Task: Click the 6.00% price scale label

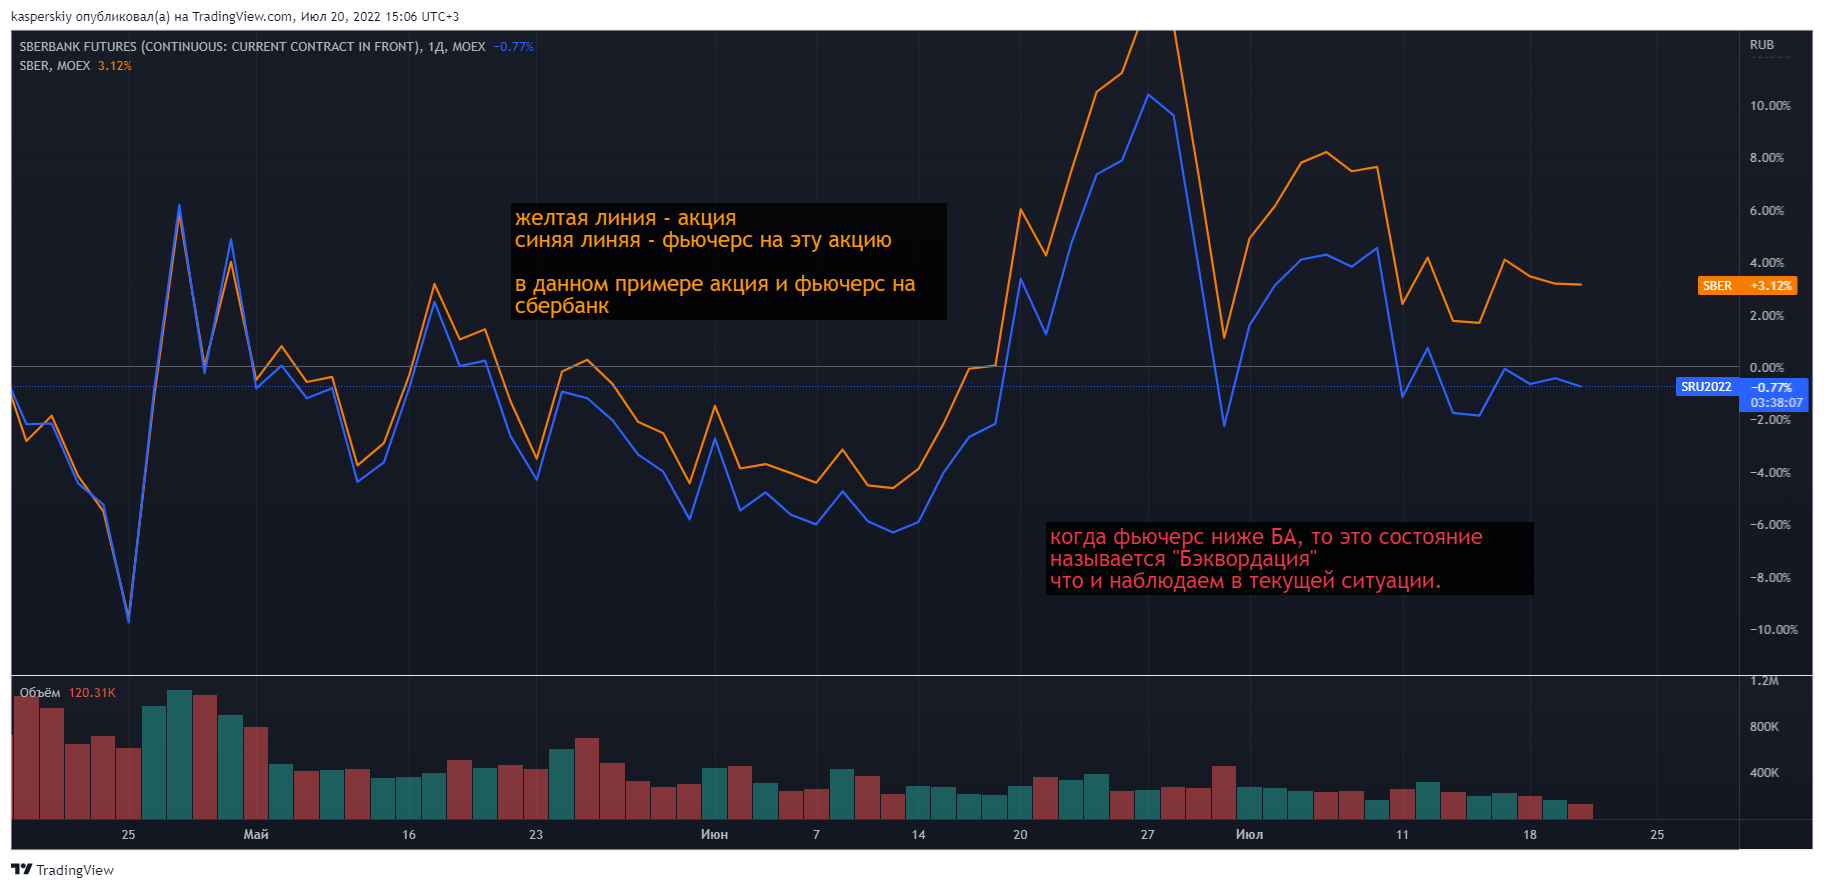Action: pos(1767,211)
